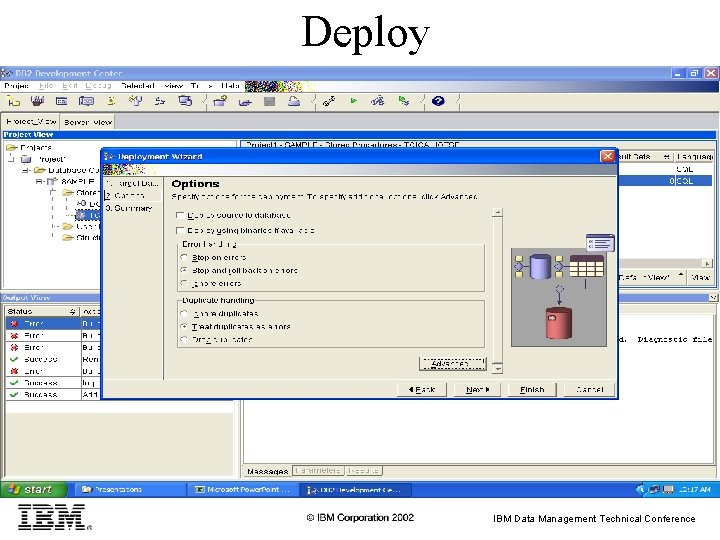720x540 pixels.
Task: Click the DB2 Development Center title bar icon
Action: pos(6,73)
